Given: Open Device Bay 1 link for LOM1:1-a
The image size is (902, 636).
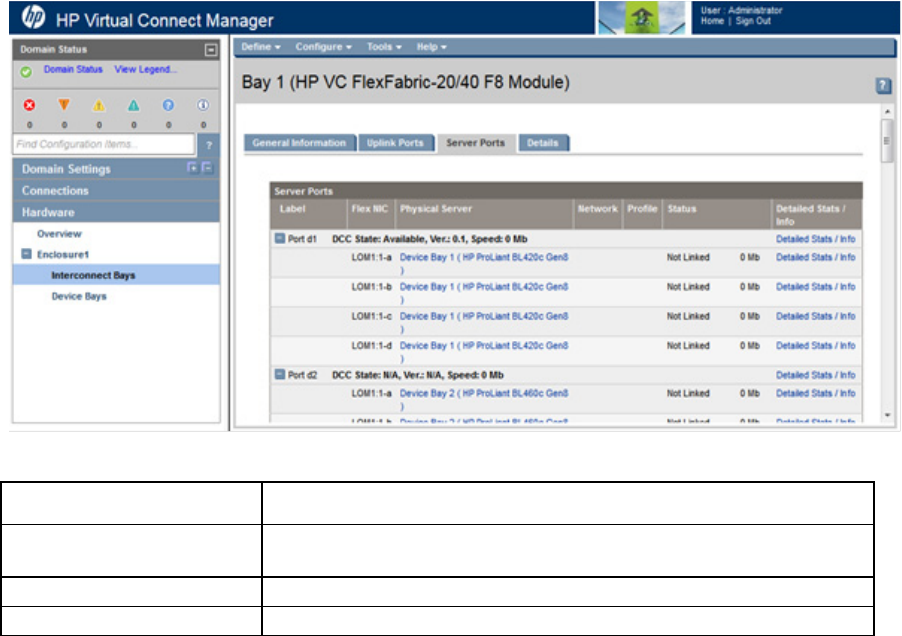Looking at the screenshot, I should tap(484, 257).
